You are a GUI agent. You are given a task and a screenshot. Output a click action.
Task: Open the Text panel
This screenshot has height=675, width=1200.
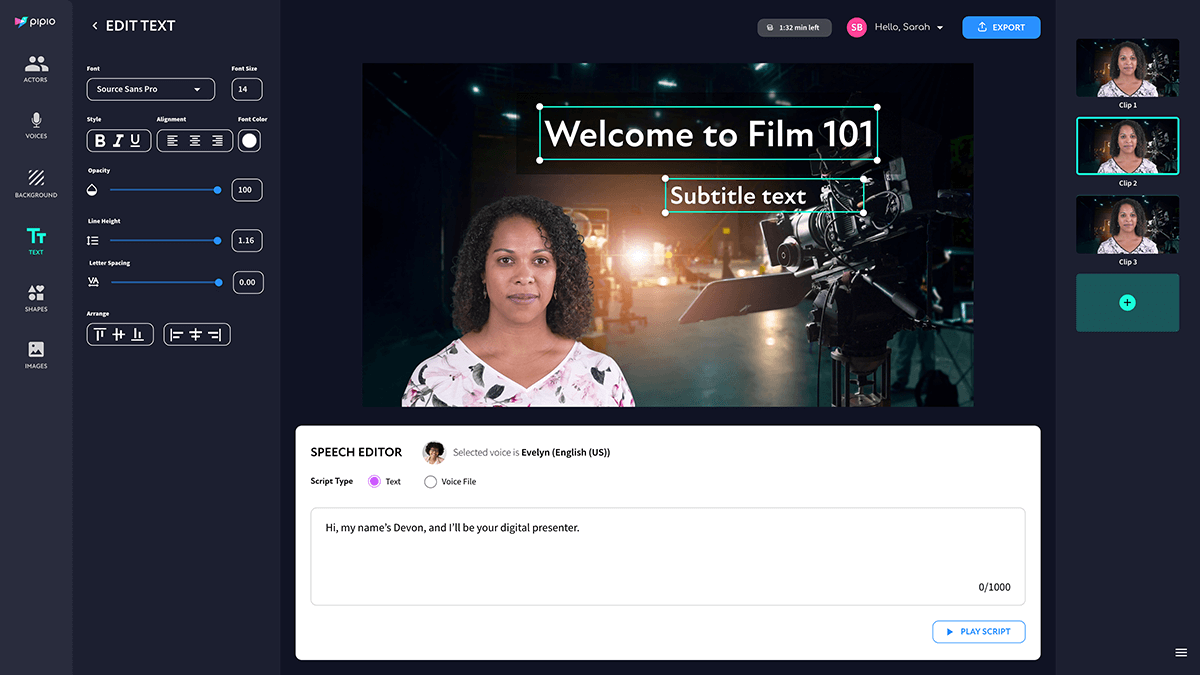coord(36,240)
